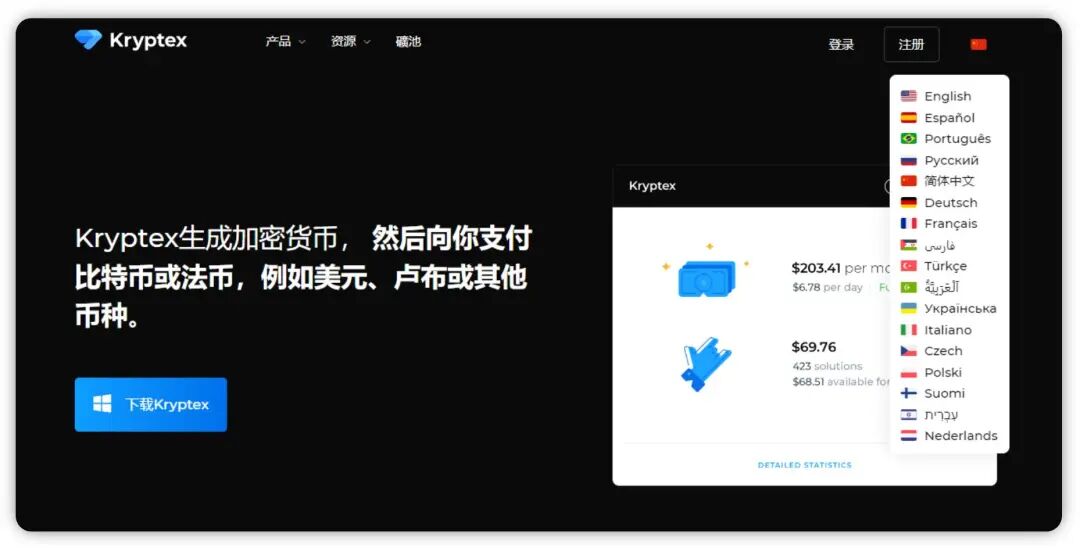The image size is (1080, 548).
Task: Click the $69.76 balance amount
Action: coord(813,347)
